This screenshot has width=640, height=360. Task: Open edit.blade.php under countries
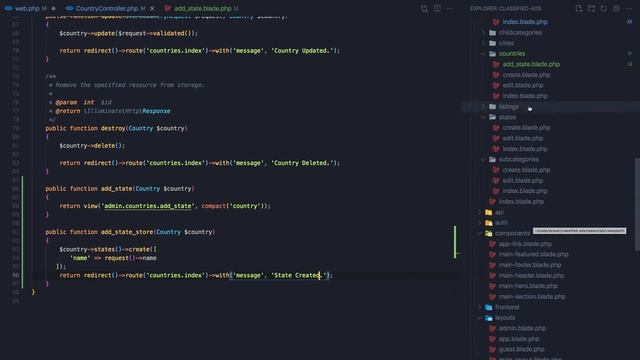(x=522, y=85)
